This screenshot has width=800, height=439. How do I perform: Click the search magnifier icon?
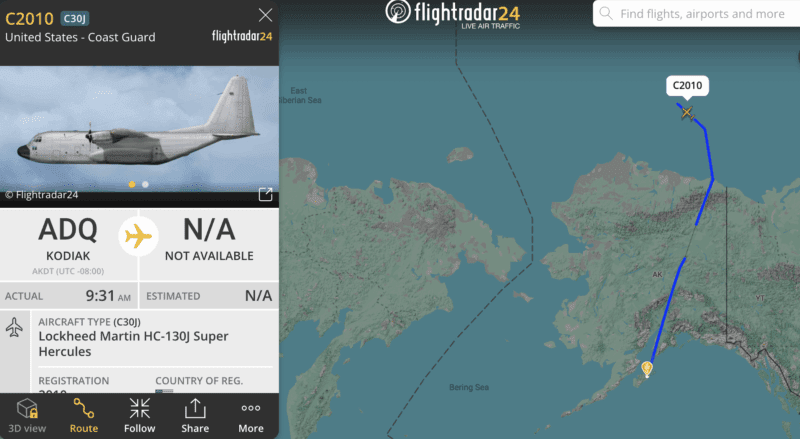(x=606, y=13)
